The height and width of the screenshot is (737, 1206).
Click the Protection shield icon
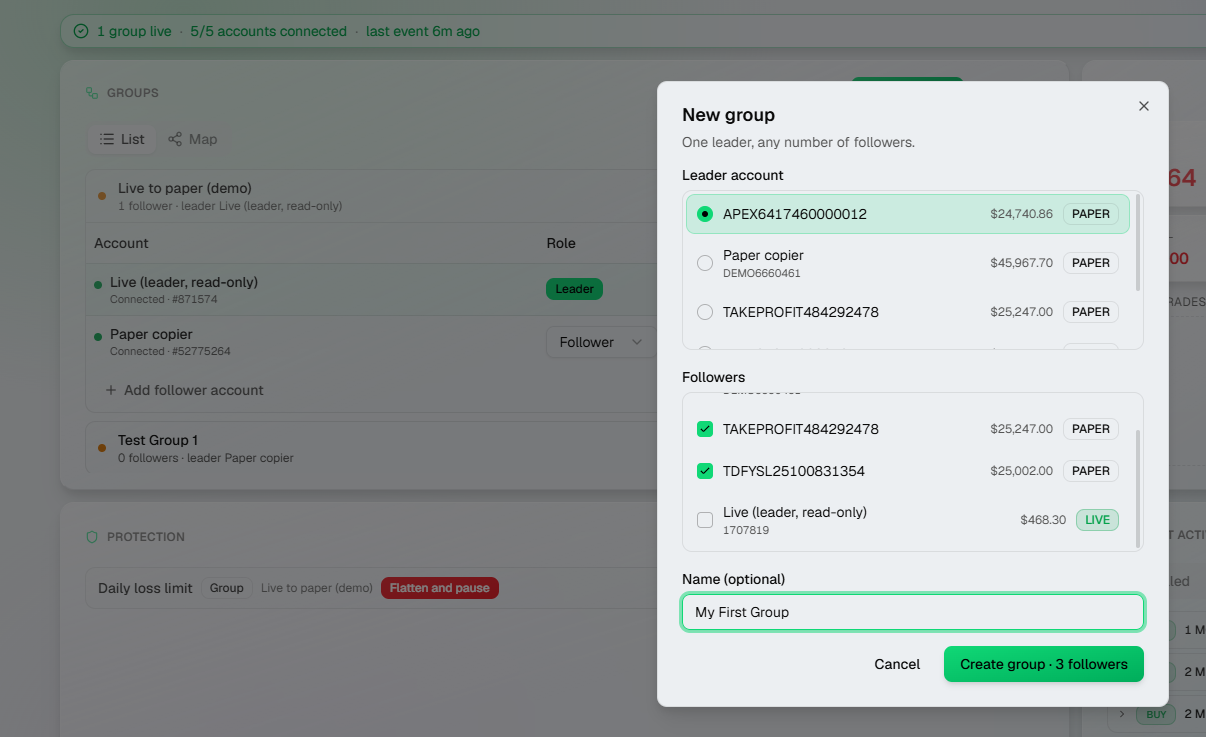(x=92, y=537)
